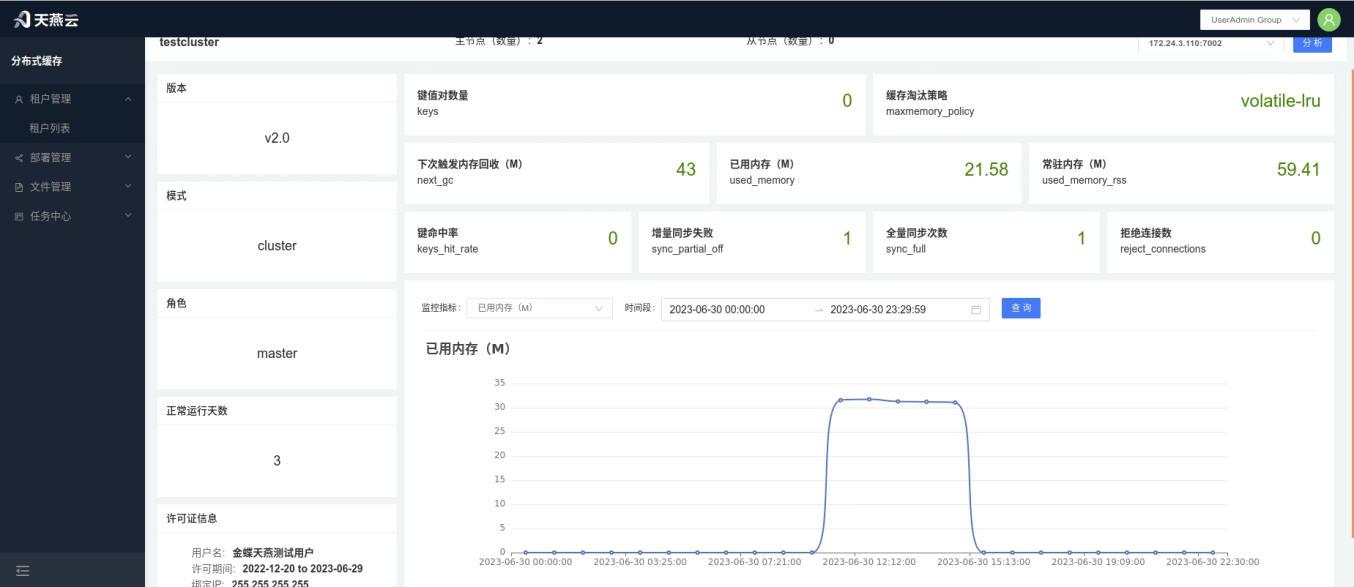Click the license user 金蝶天燕测试用户
Screen dimensions: 1354x587
[x=272, y=552]
